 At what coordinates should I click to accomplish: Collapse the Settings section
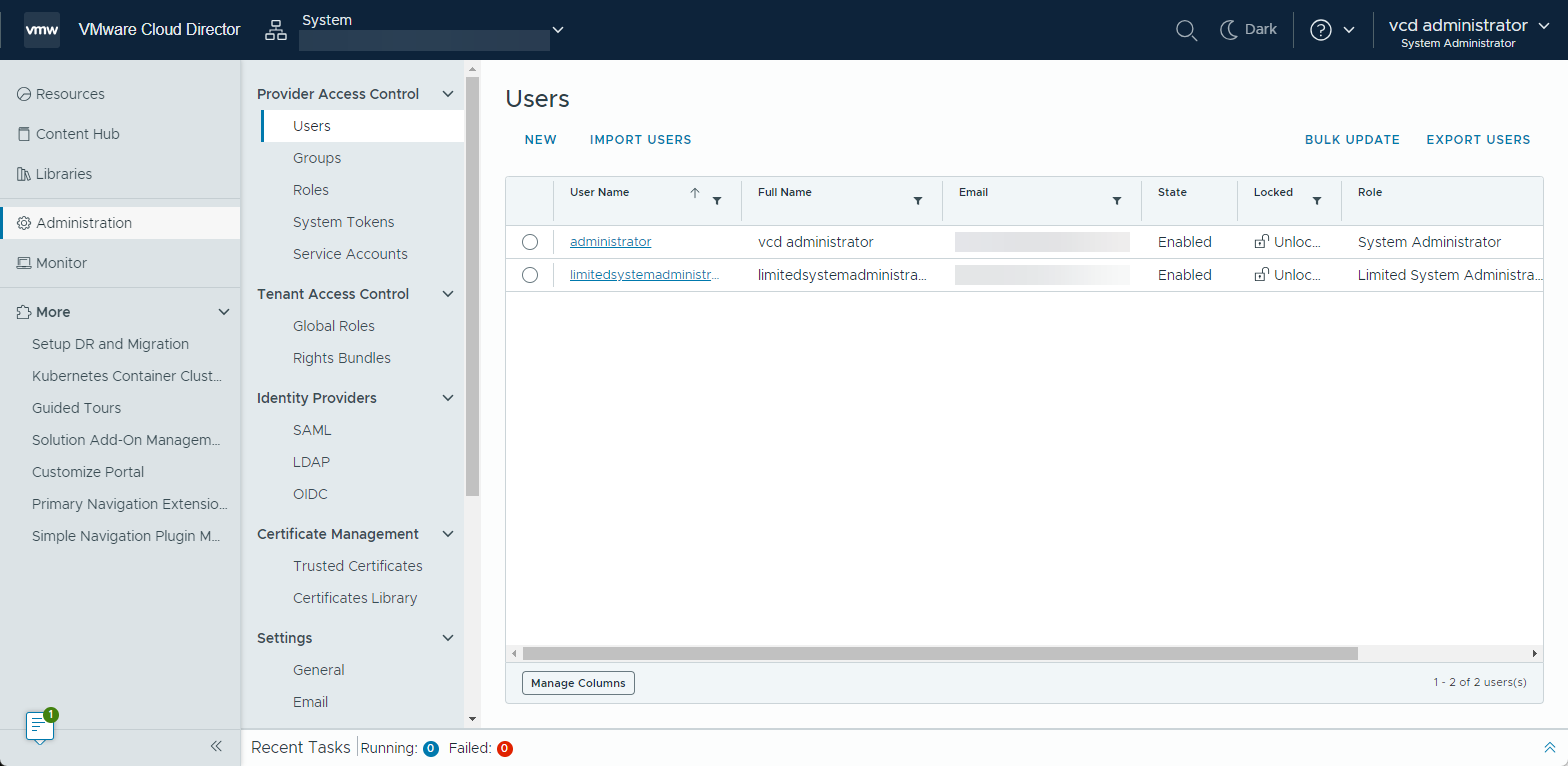point(448,638)
